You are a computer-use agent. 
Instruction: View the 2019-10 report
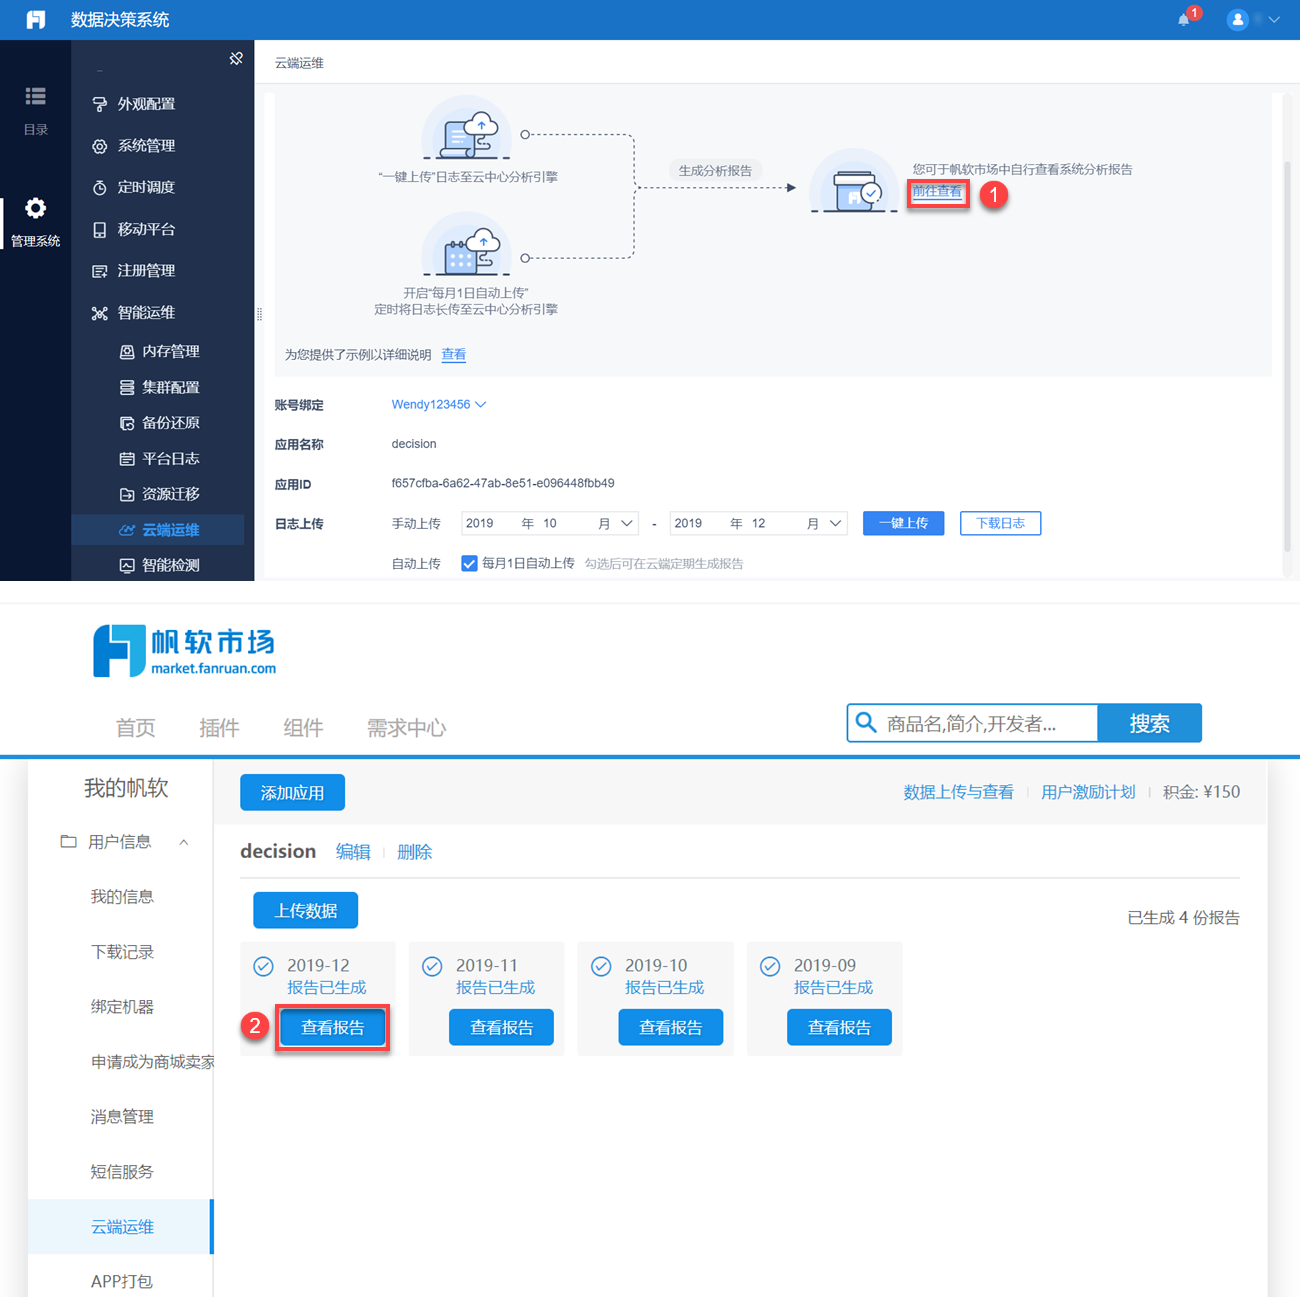coord(670,1027)
